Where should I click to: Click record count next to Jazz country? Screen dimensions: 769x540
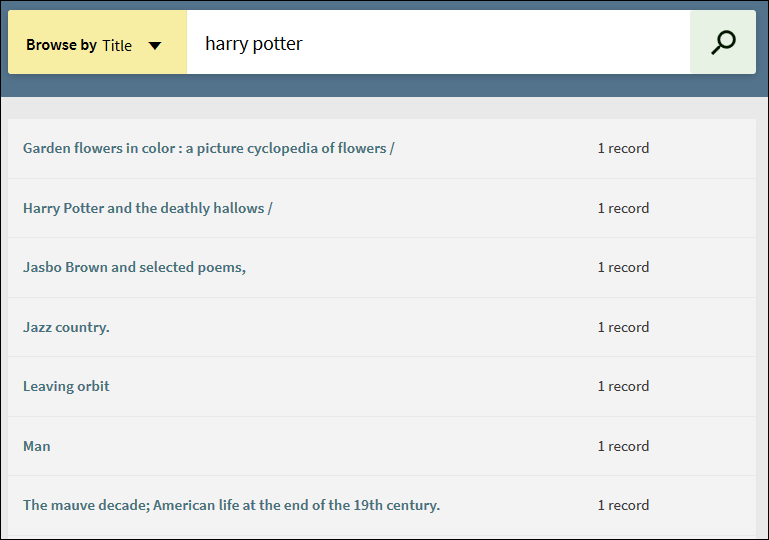[623, 327]
